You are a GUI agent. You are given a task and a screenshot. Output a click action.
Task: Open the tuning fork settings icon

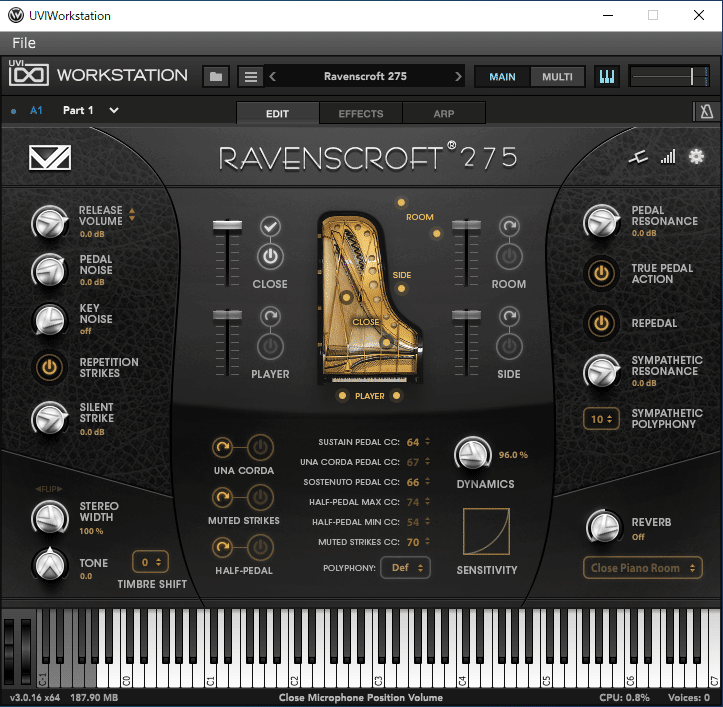[639, 158]
